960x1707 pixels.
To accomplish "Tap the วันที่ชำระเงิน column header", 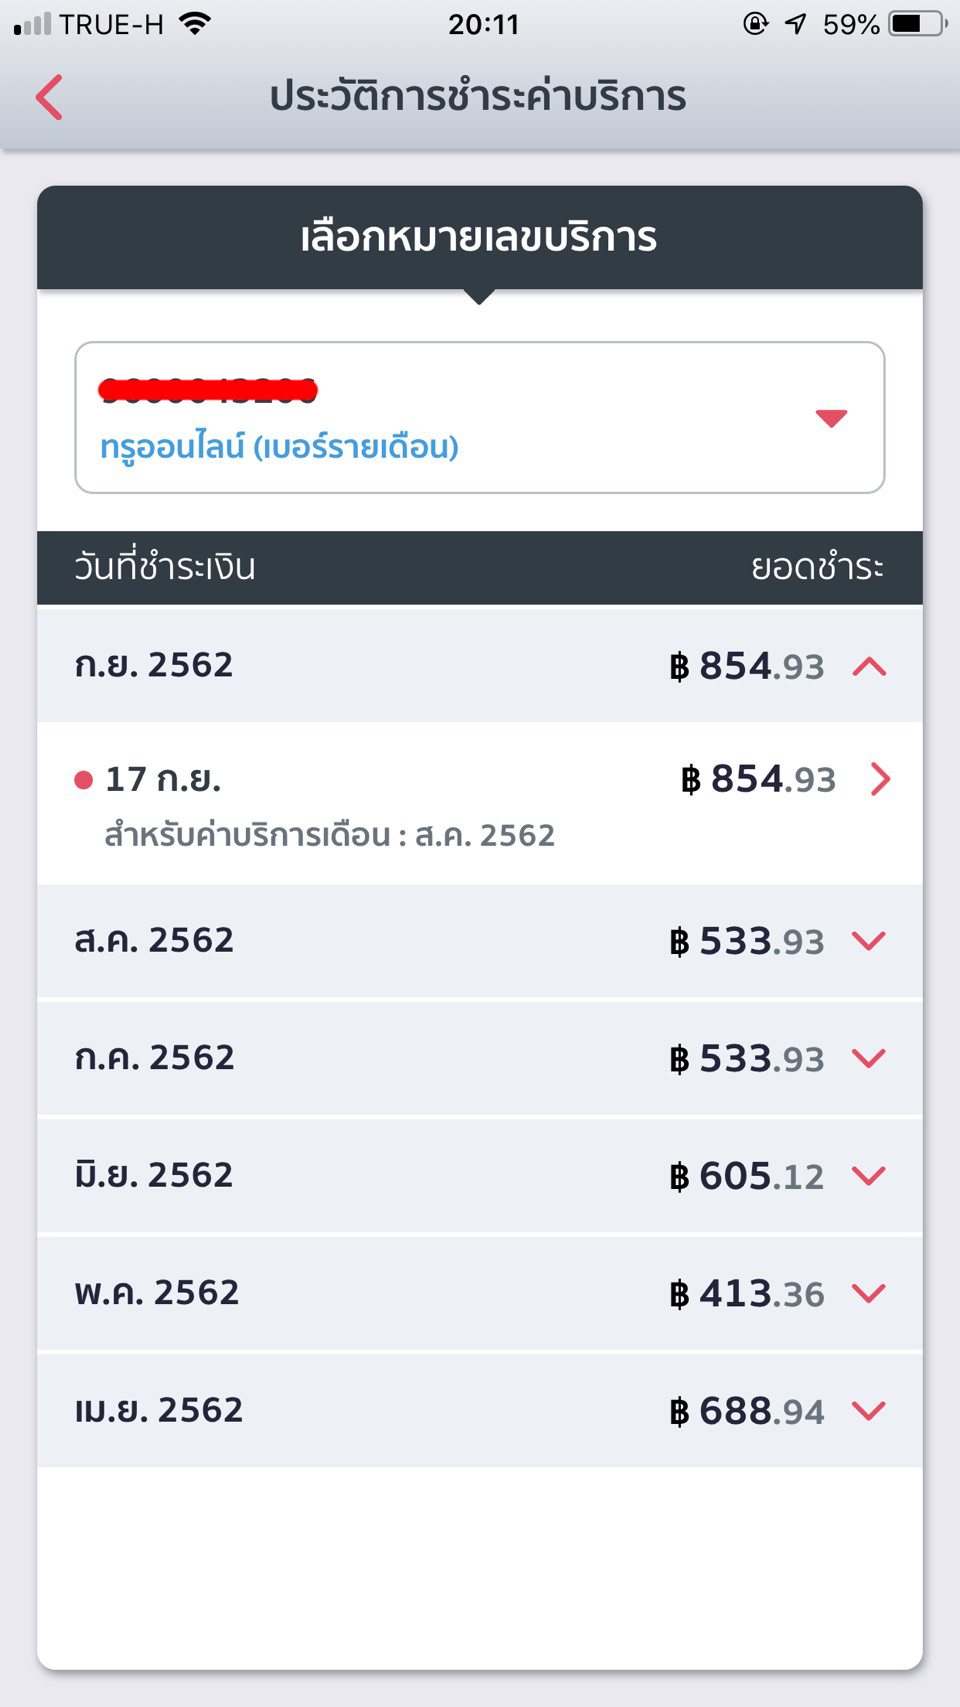I will pyautogui.click(x=165, y=567).
